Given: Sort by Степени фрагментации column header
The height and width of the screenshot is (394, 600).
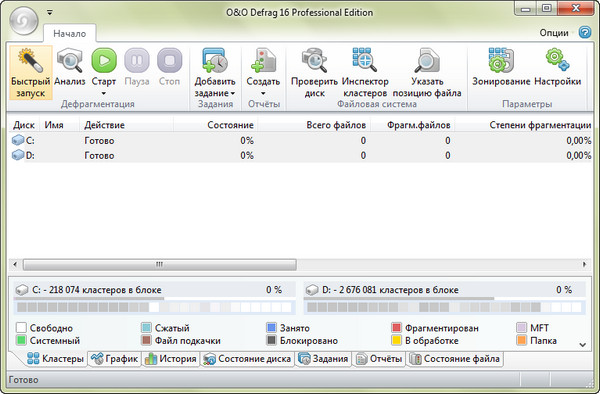Looking at the screenshot, I should coord(524,125).
